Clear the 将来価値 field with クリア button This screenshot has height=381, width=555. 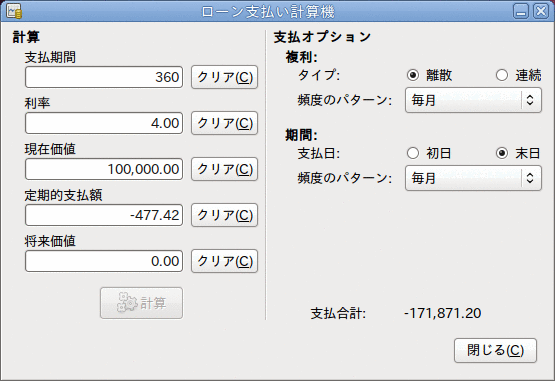click(x=224, y=261)
